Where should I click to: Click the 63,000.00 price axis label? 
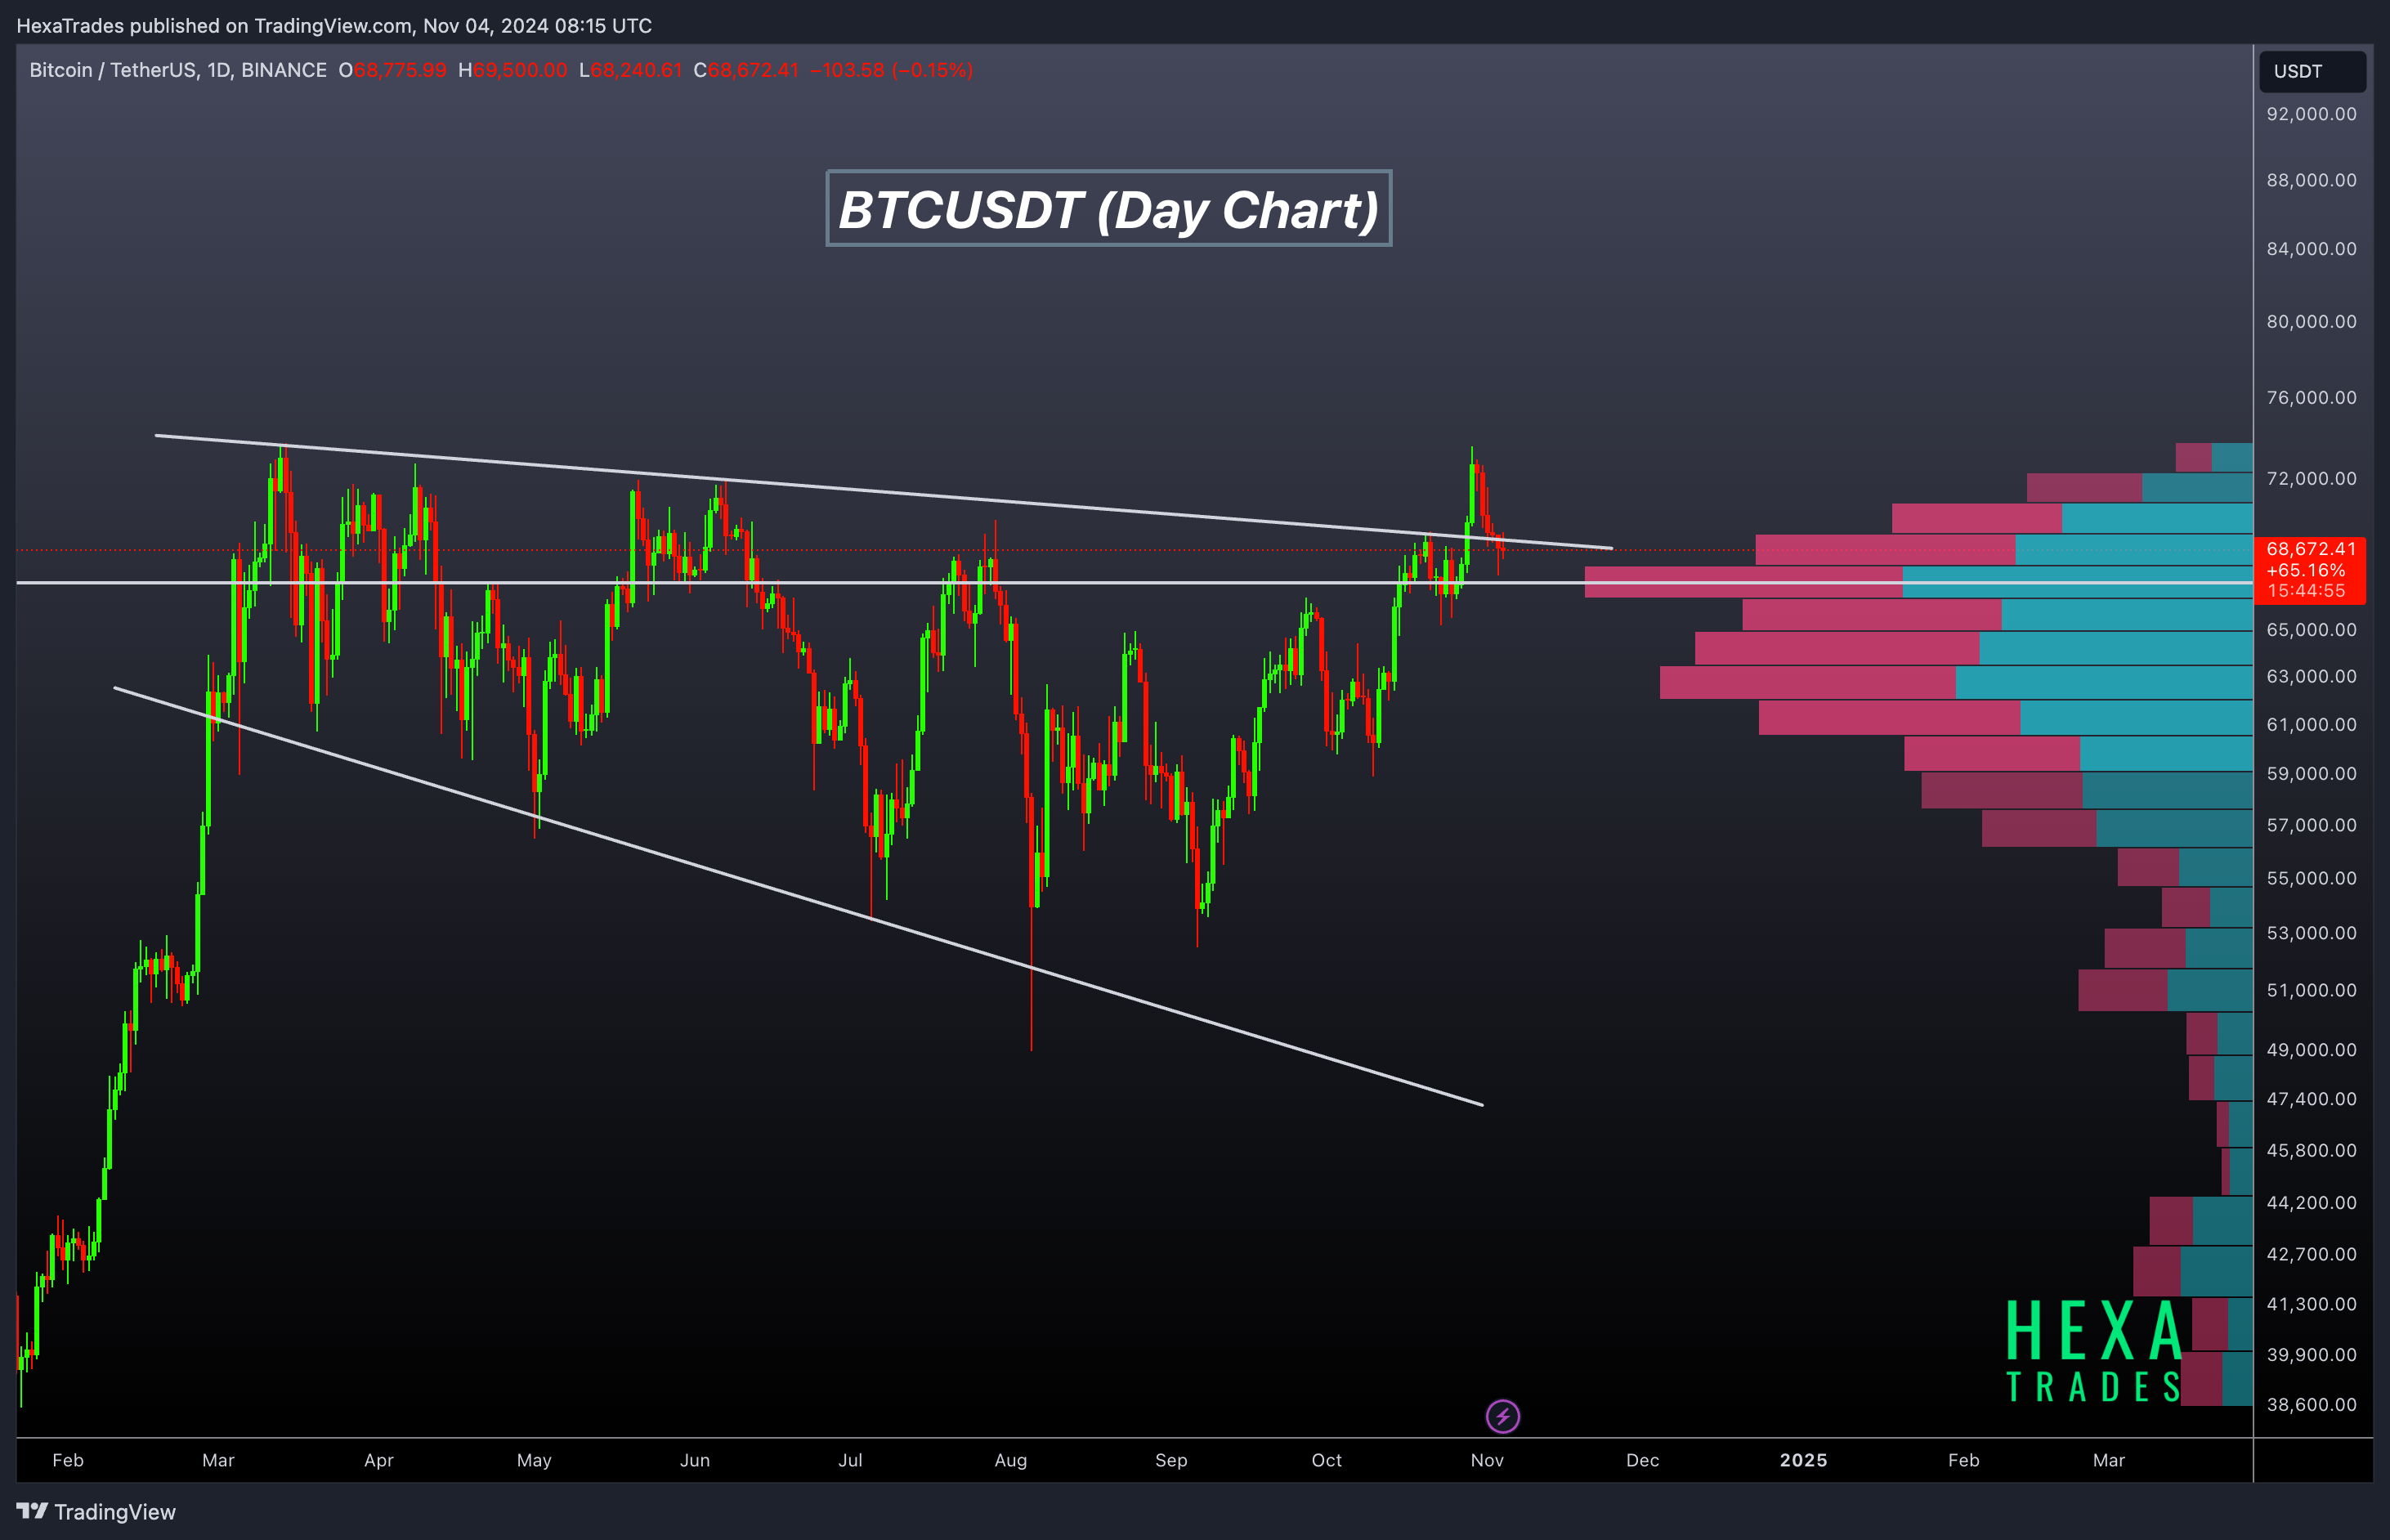[2311, 676]
